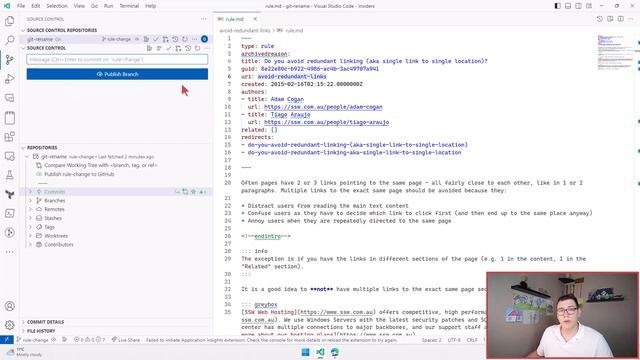This screenshot has width=640, height=360.
Task: Open the Terminal menu
Action: click(x=129, y=6)
